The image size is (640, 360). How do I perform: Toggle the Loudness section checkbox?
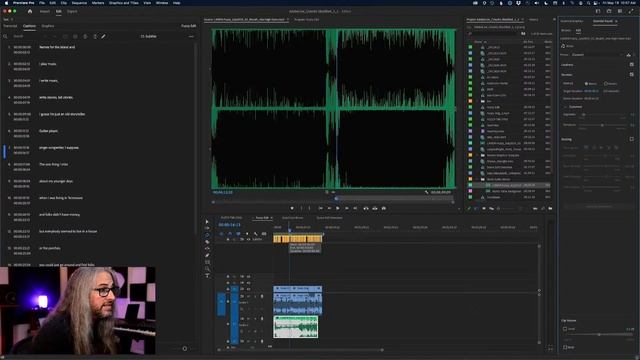click(631, 64)
